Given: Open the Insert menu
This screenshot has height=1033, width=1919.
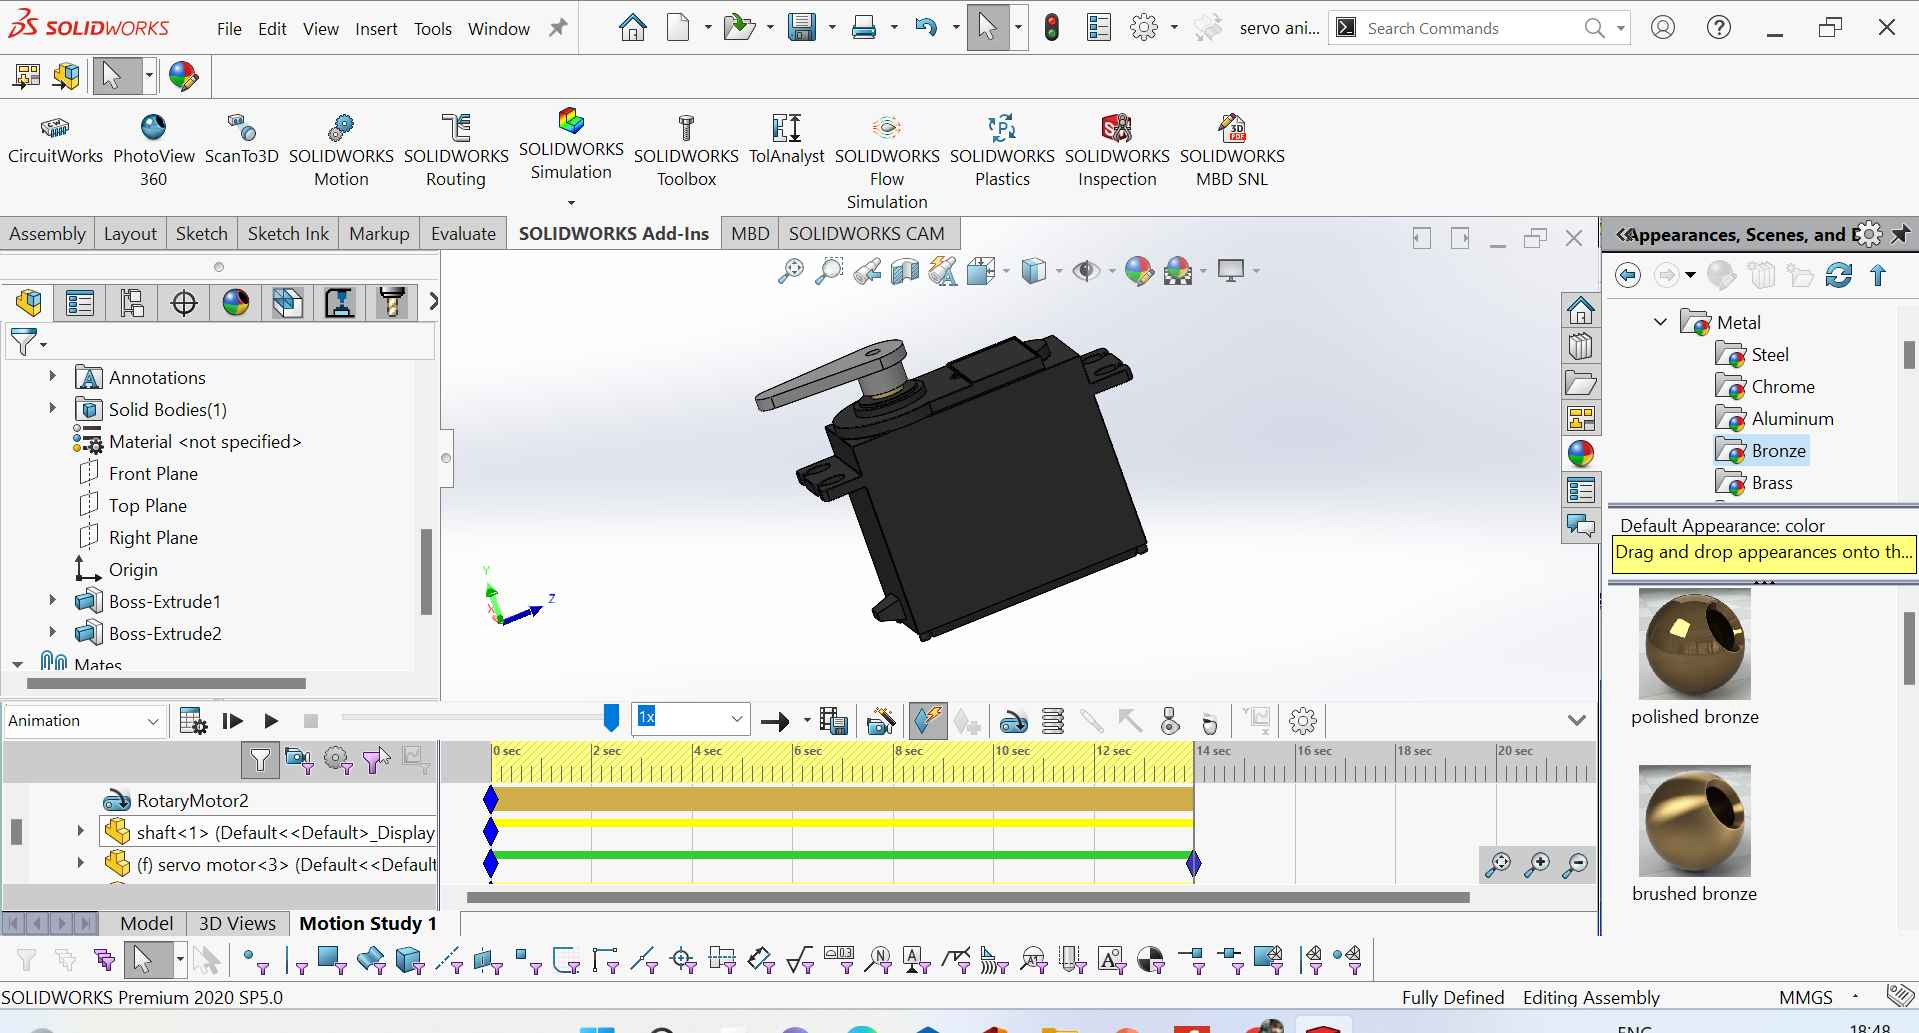Looking at the screenshot, I should click(x=376, y=29).
